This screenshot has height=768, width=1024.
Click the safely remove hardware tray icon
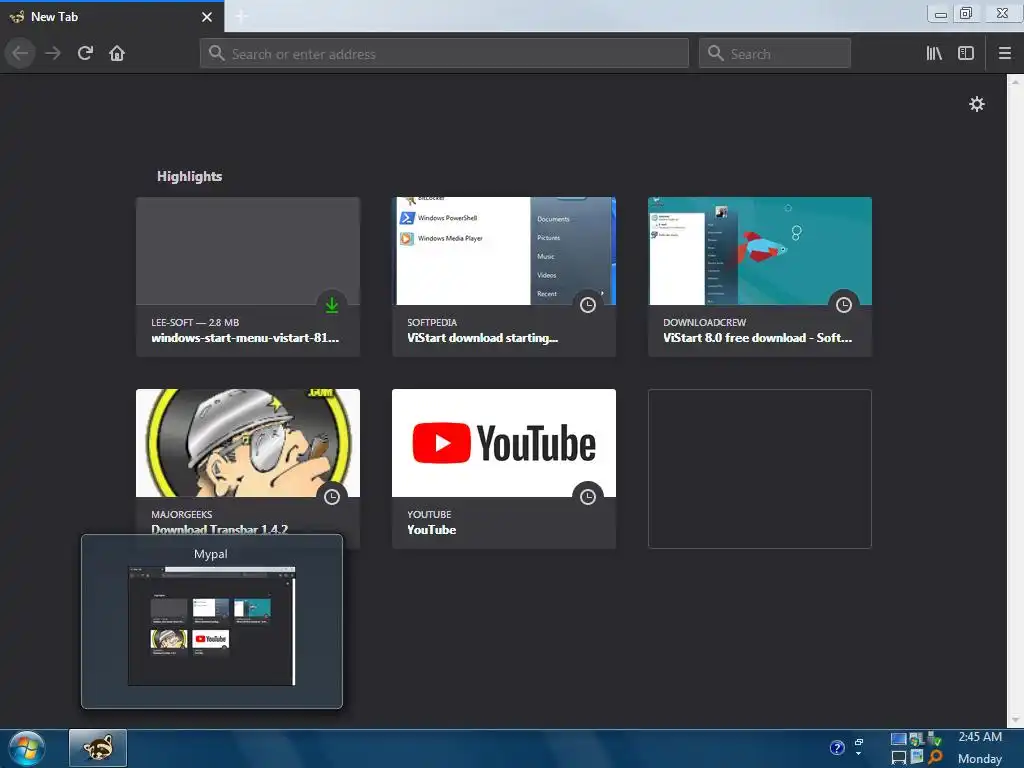tap(934, 739)
